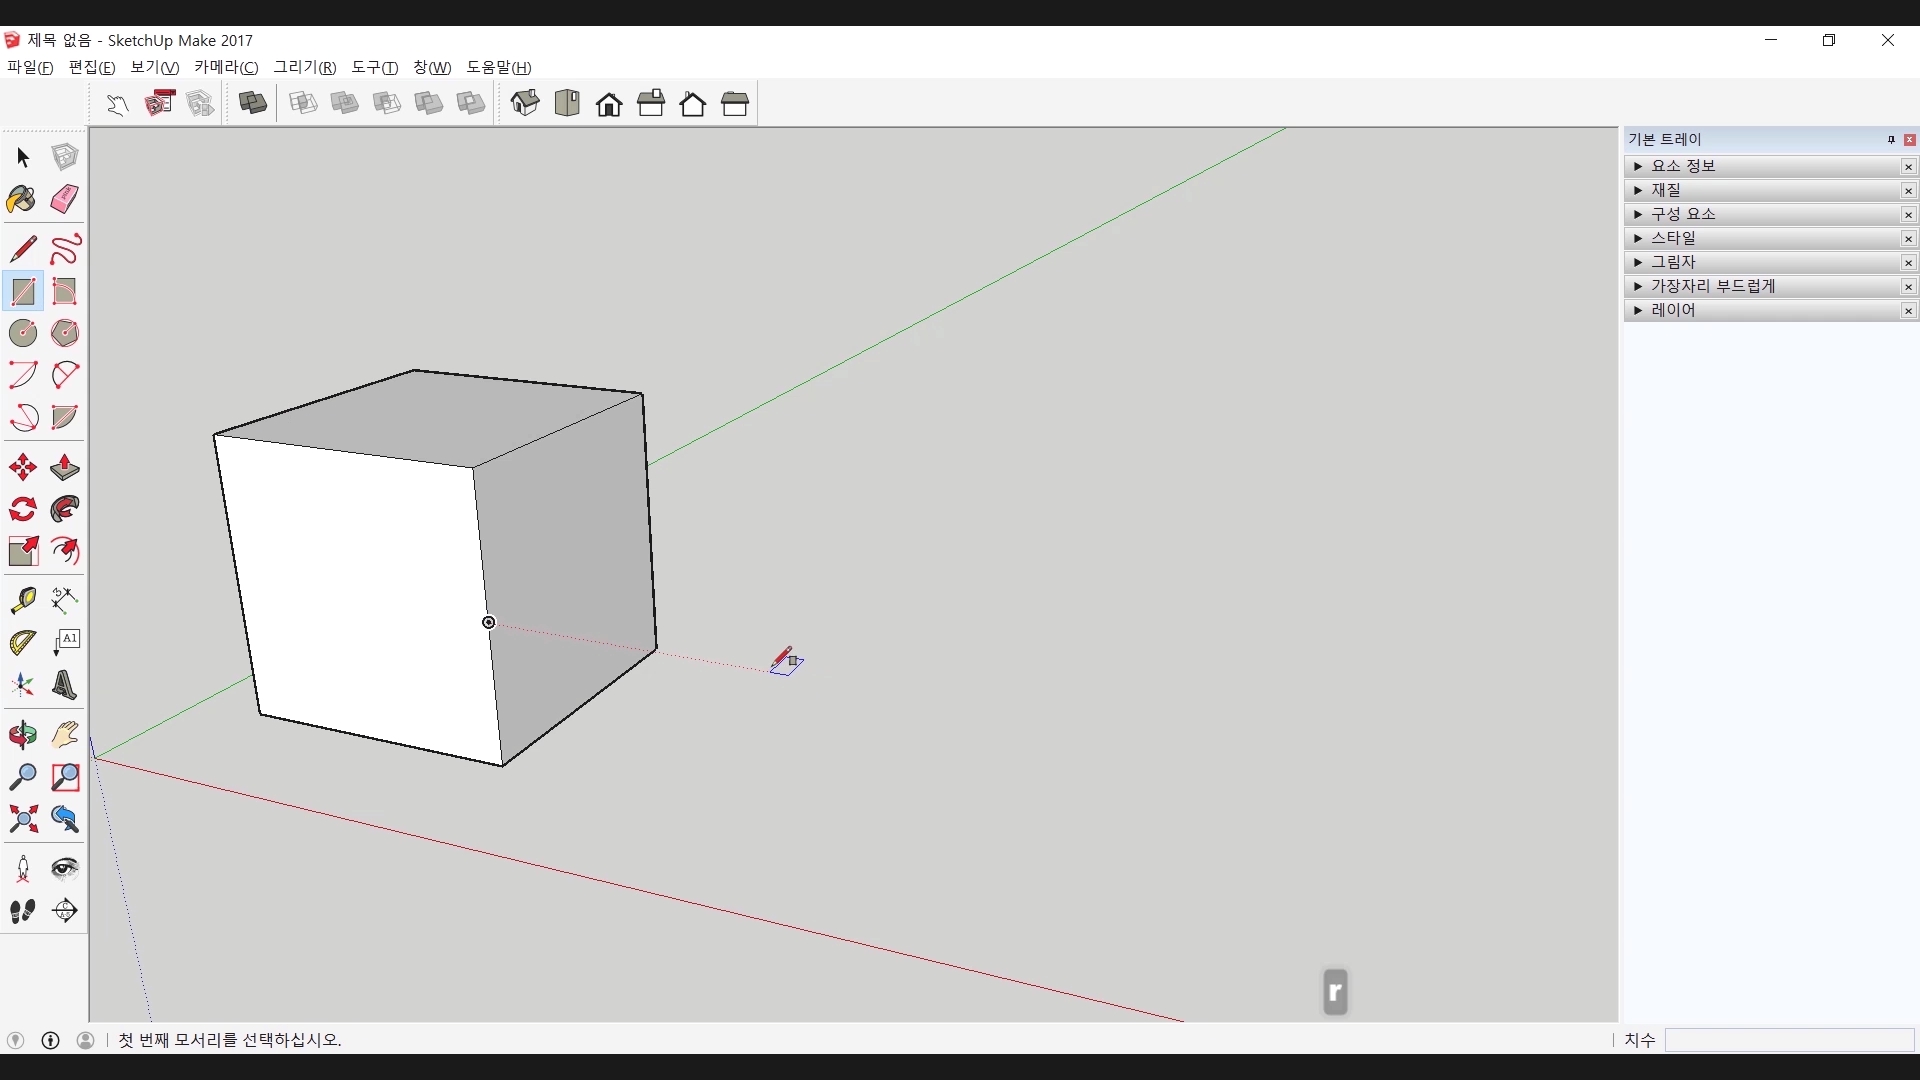This screenshot has width=1920, height=1080.
Task: Select the Orbit camera tool
Action: click(x=22, y=735)
